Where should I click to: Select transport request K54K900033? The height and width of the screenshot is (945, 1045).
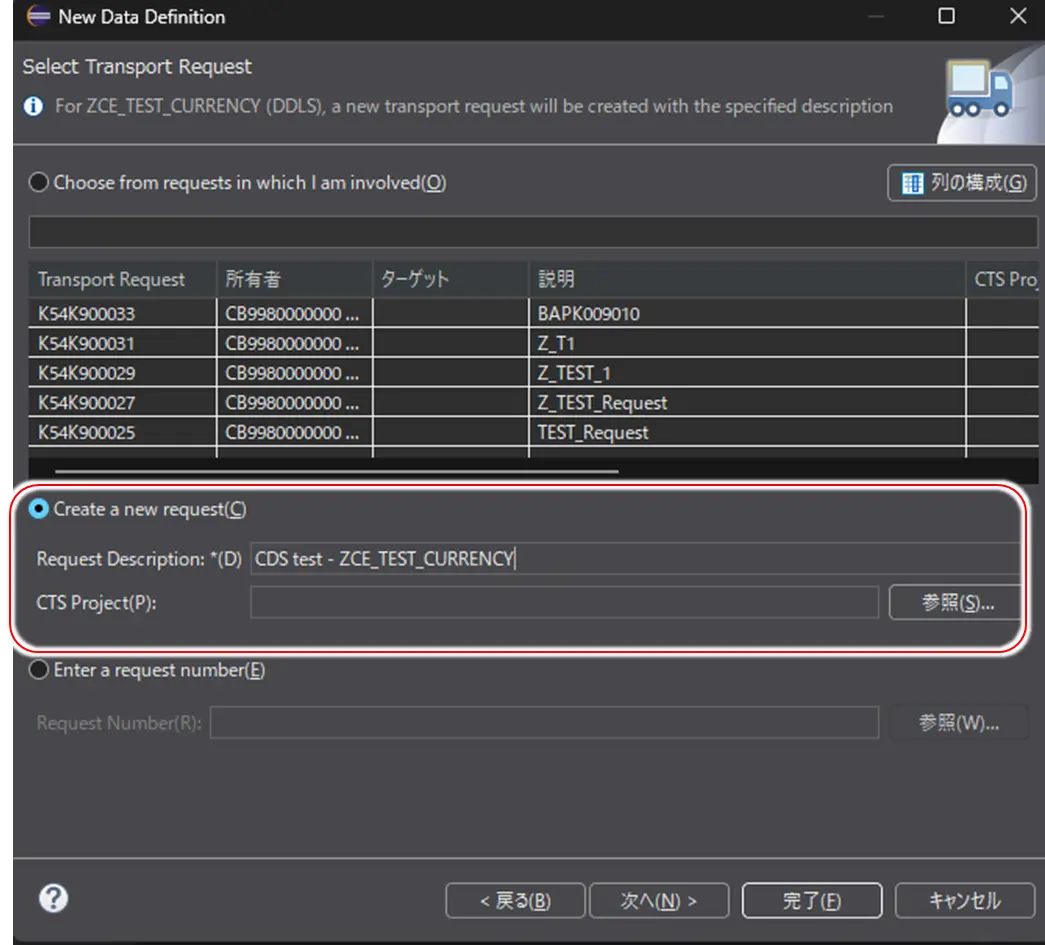click(x=122, y=314)
